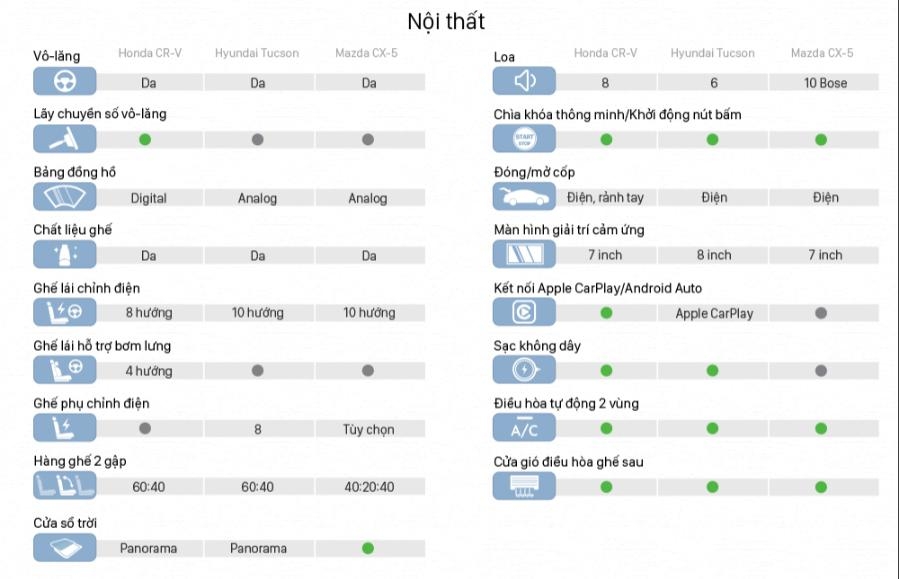The height and width of the screenshot is (579, 899).
Task: Click Mazda CX-5 green sunroof indicator dot
Action: 368,548
